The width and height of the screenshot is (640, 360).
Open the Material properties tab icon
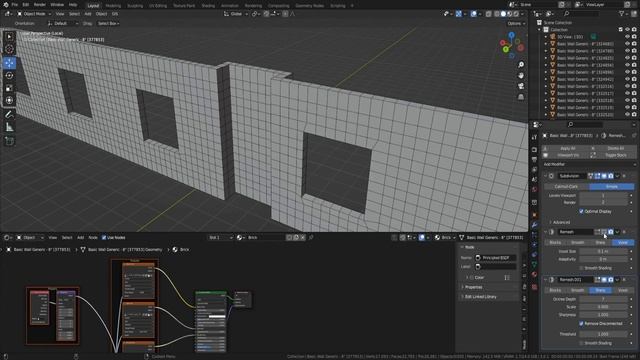tap(534, 274)
